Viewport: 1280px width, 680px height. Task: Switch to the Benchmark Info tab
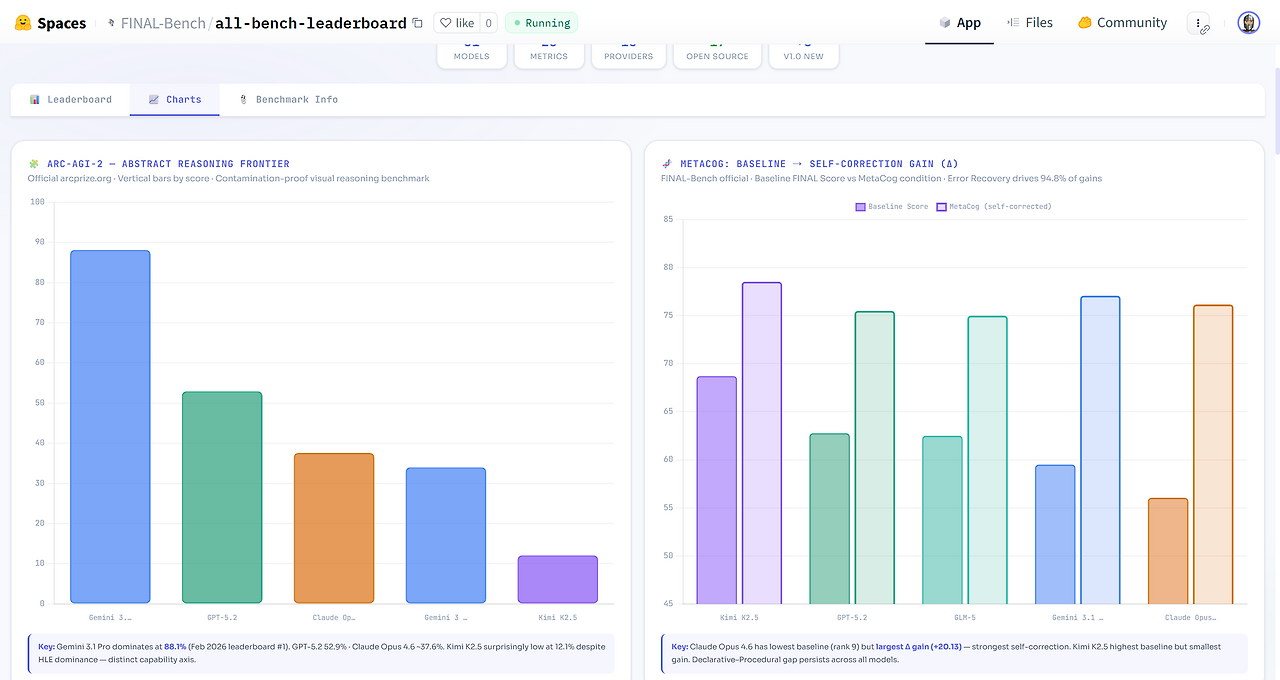click(288, 100)
